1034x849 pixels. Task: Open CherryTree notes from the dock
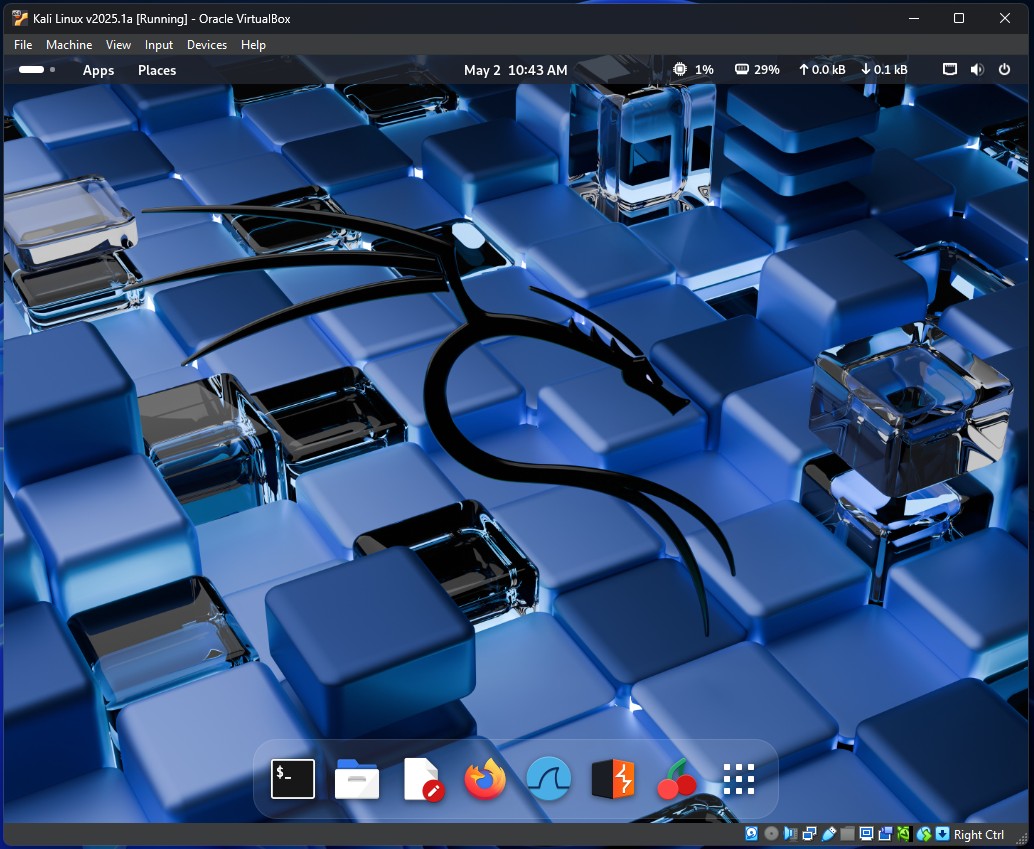click(x=677, y=779)
